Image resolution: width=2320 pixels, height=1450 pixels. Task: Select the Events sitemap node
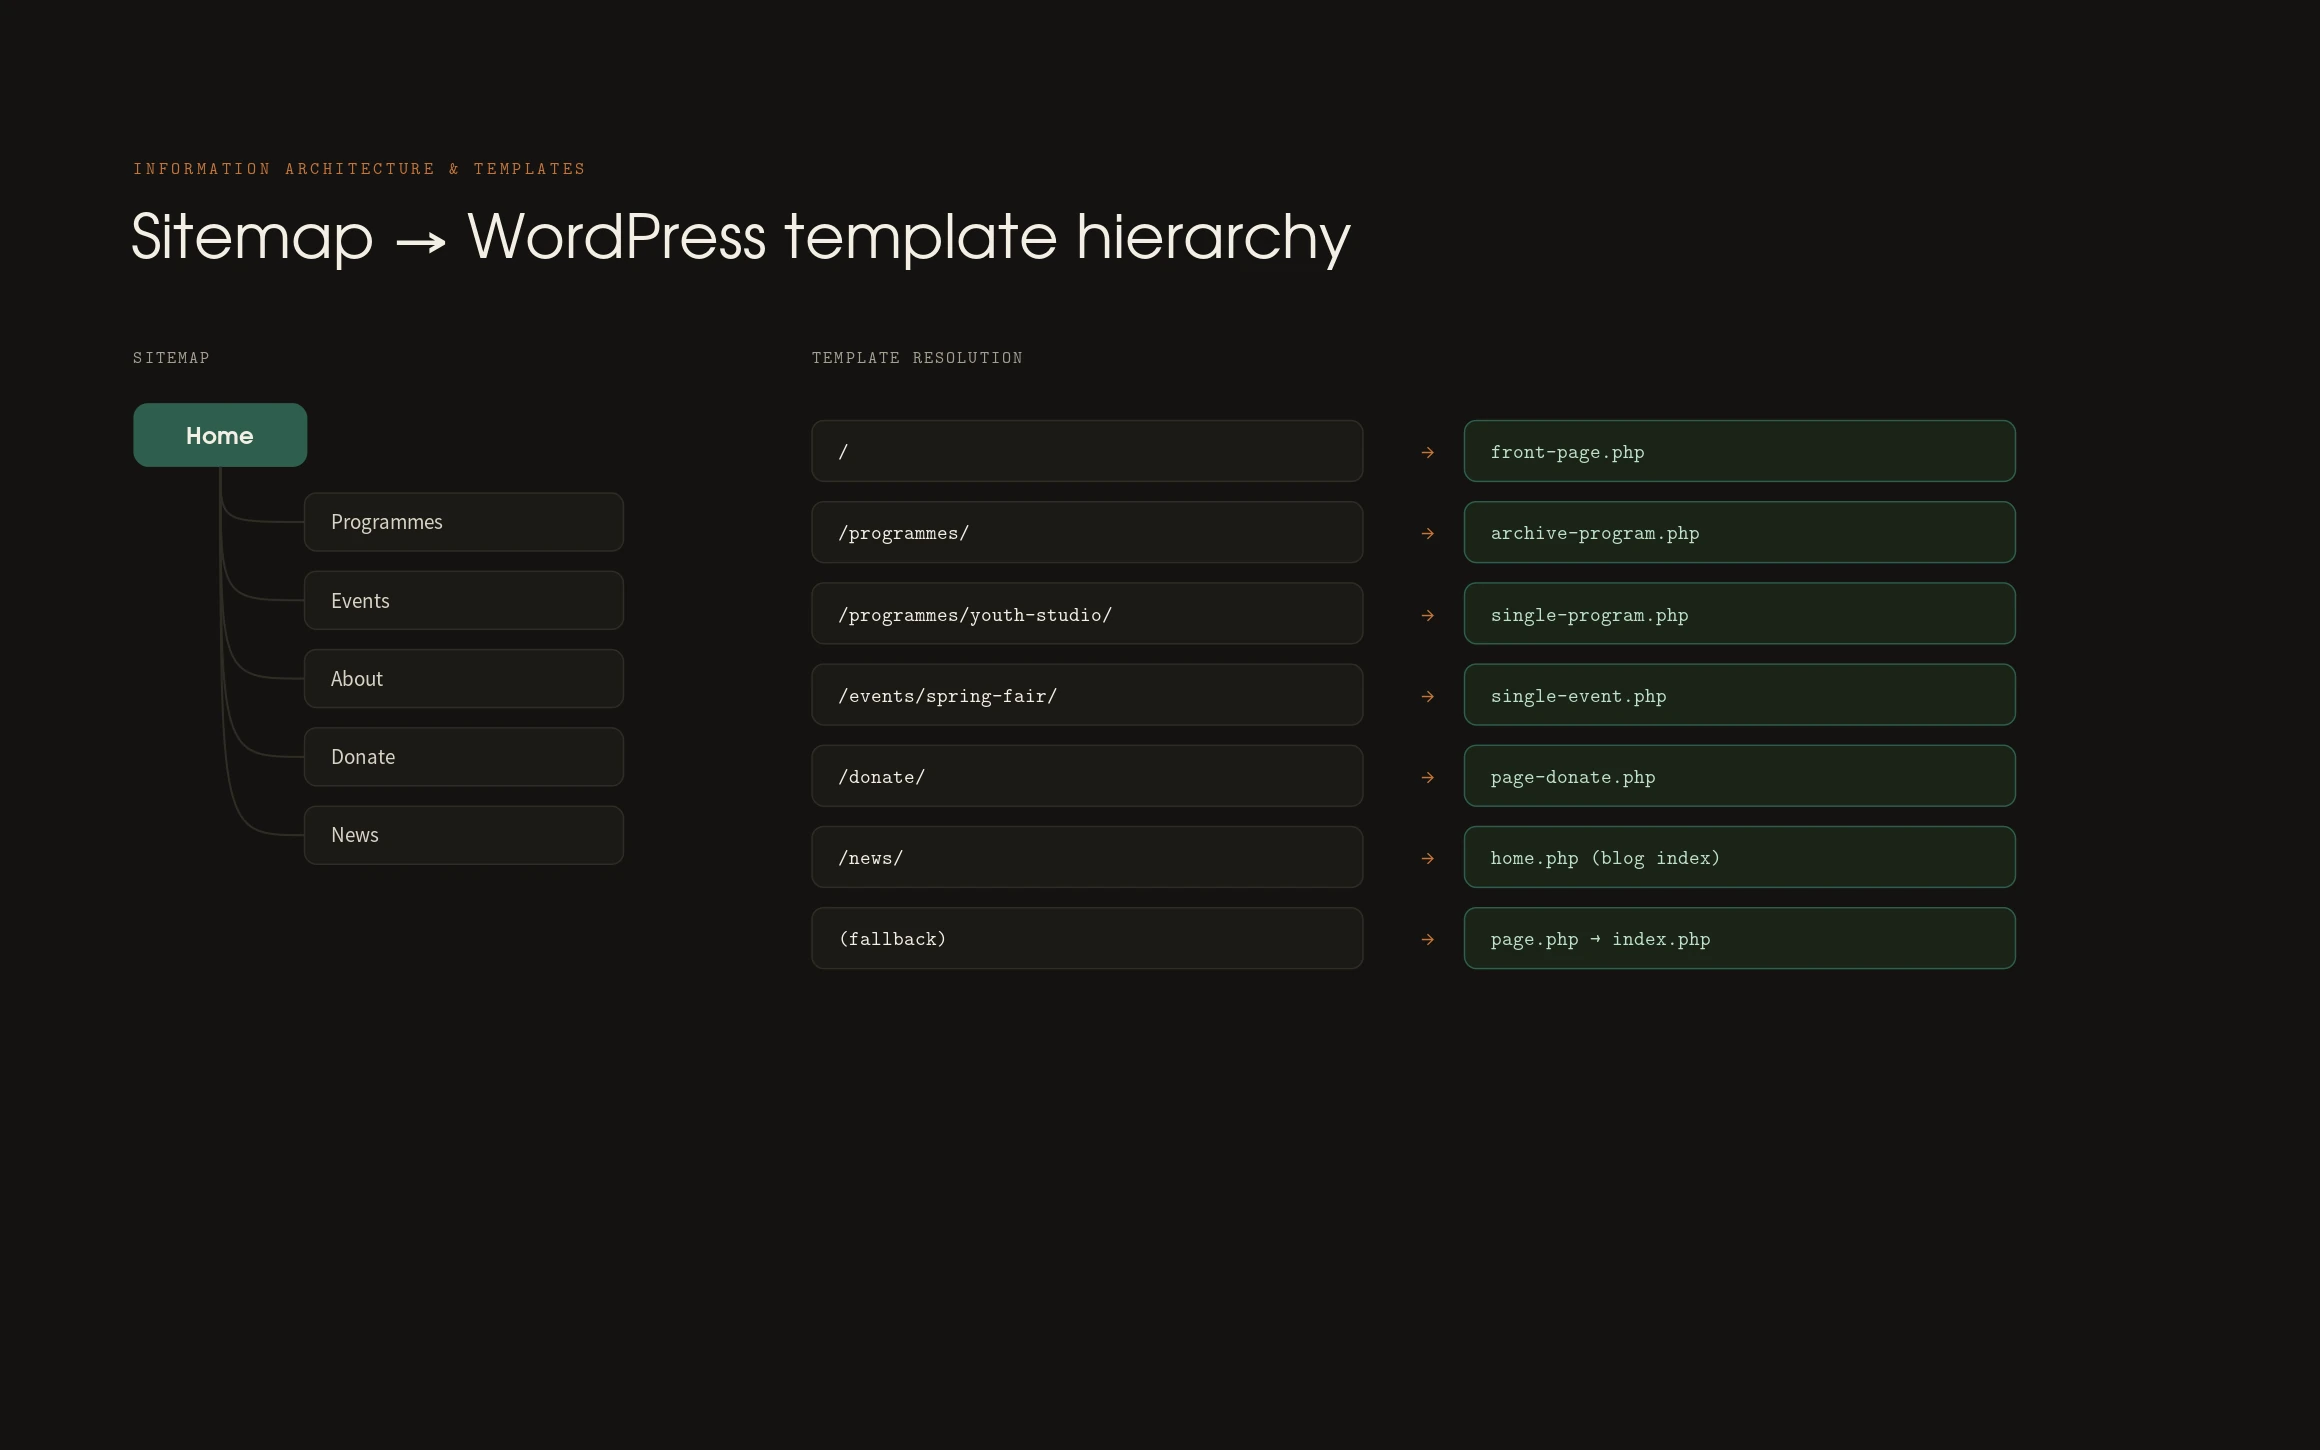point(464,600)
